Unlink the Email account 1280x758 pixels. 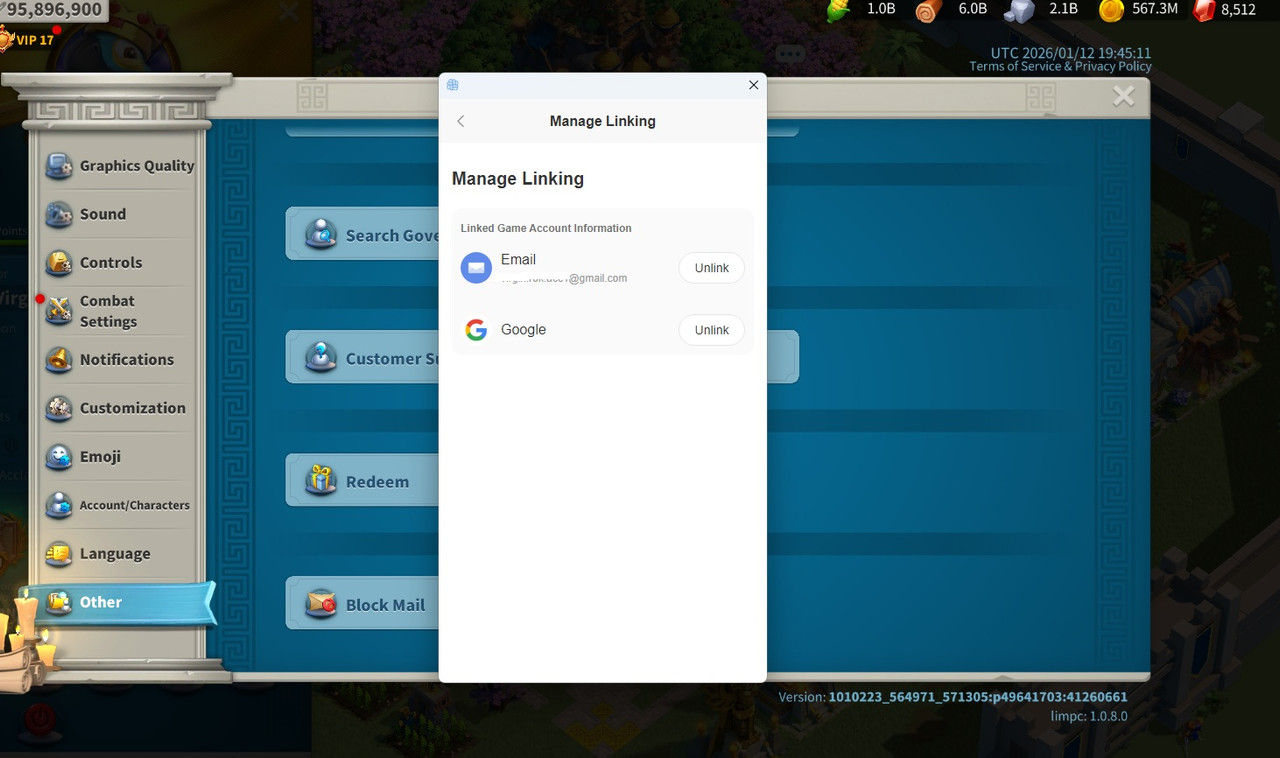pos(712,268)
